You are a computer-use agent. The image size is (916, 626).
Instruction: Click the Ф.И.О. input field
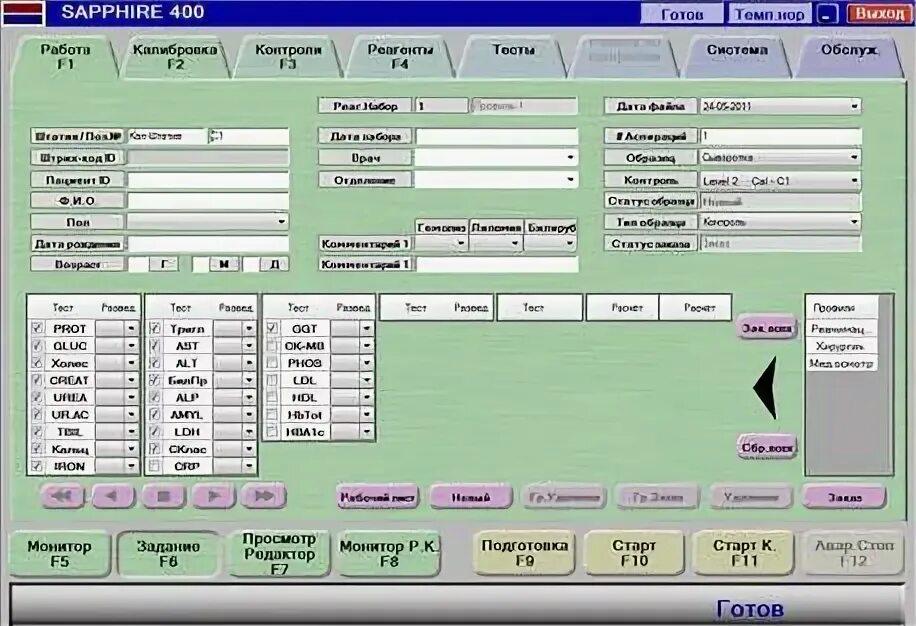[208, 201]
